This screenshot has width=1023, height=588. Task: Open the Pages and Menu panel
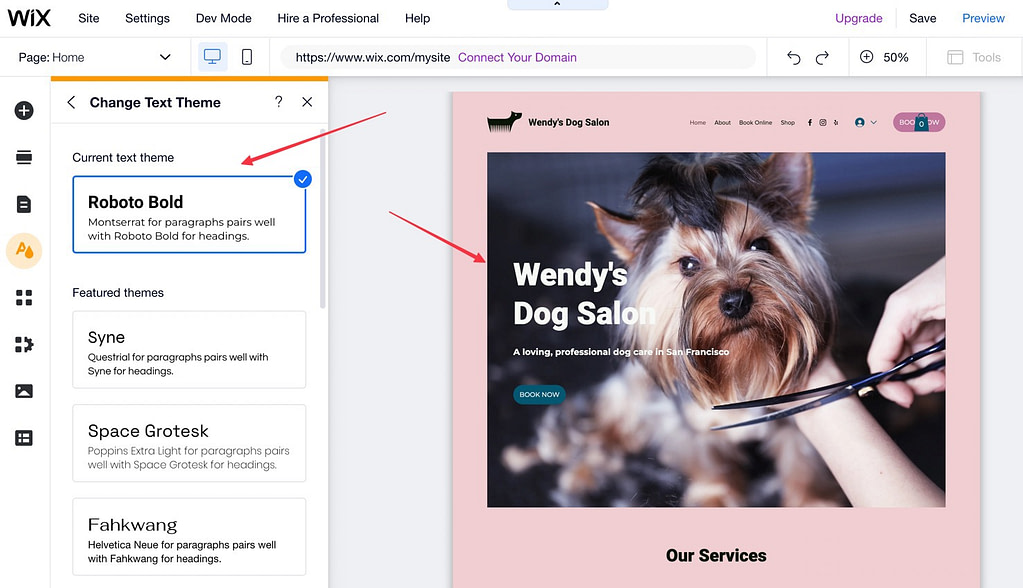[23, 203]
